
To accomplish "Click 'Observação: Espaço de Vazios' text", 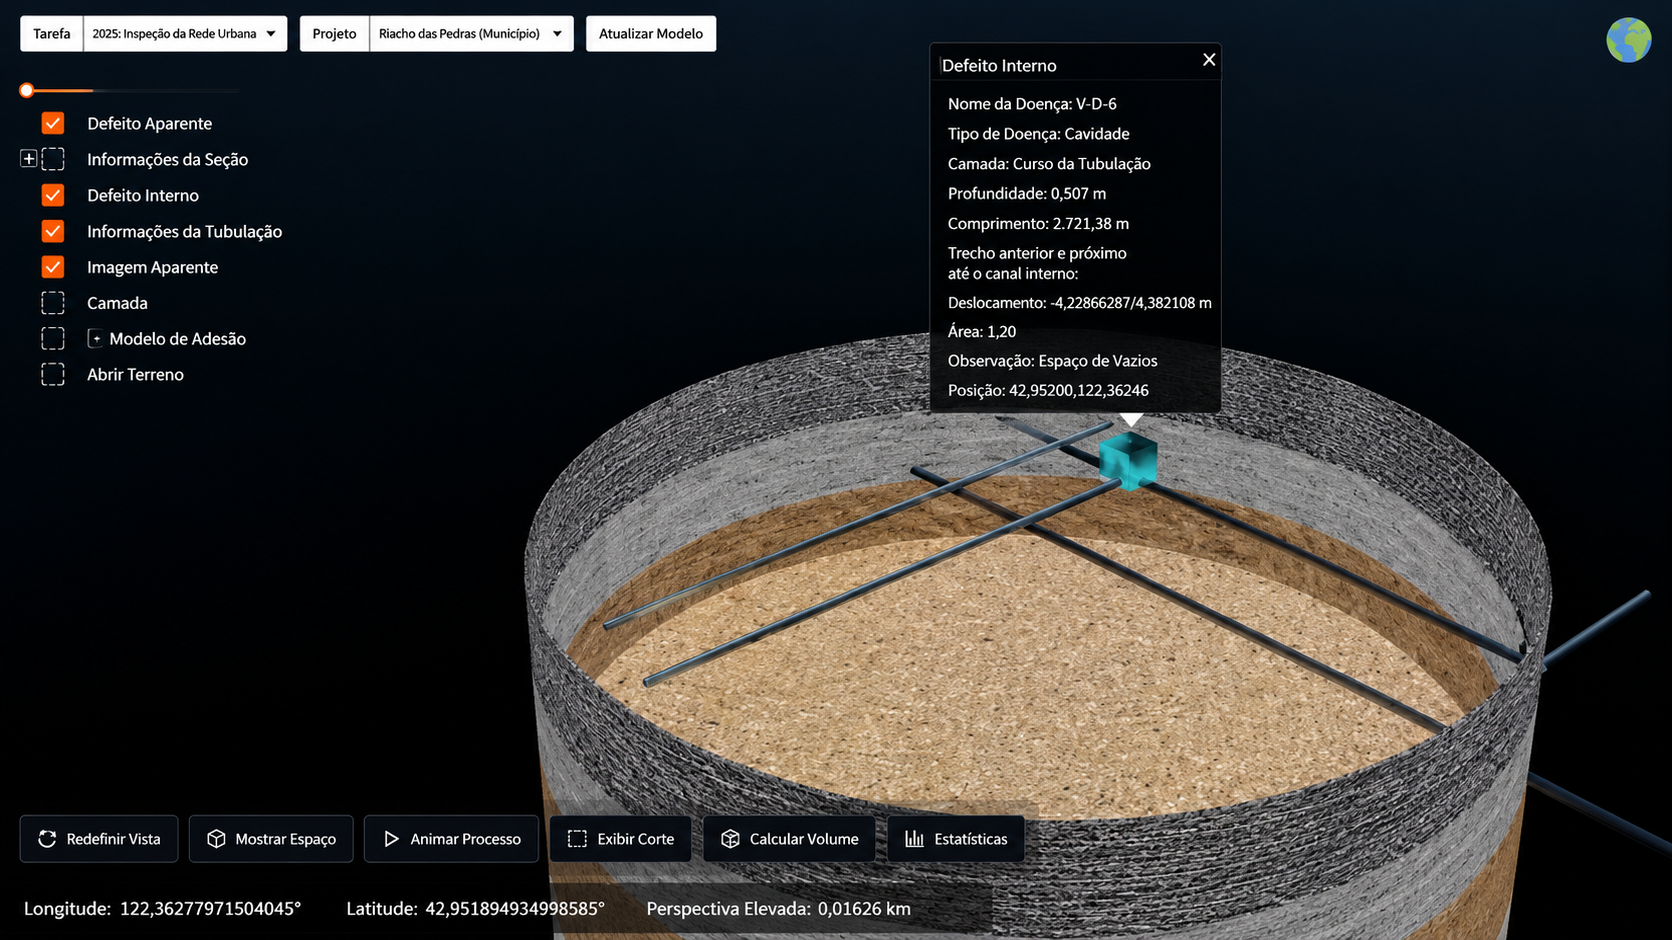I will (1052, 361).
